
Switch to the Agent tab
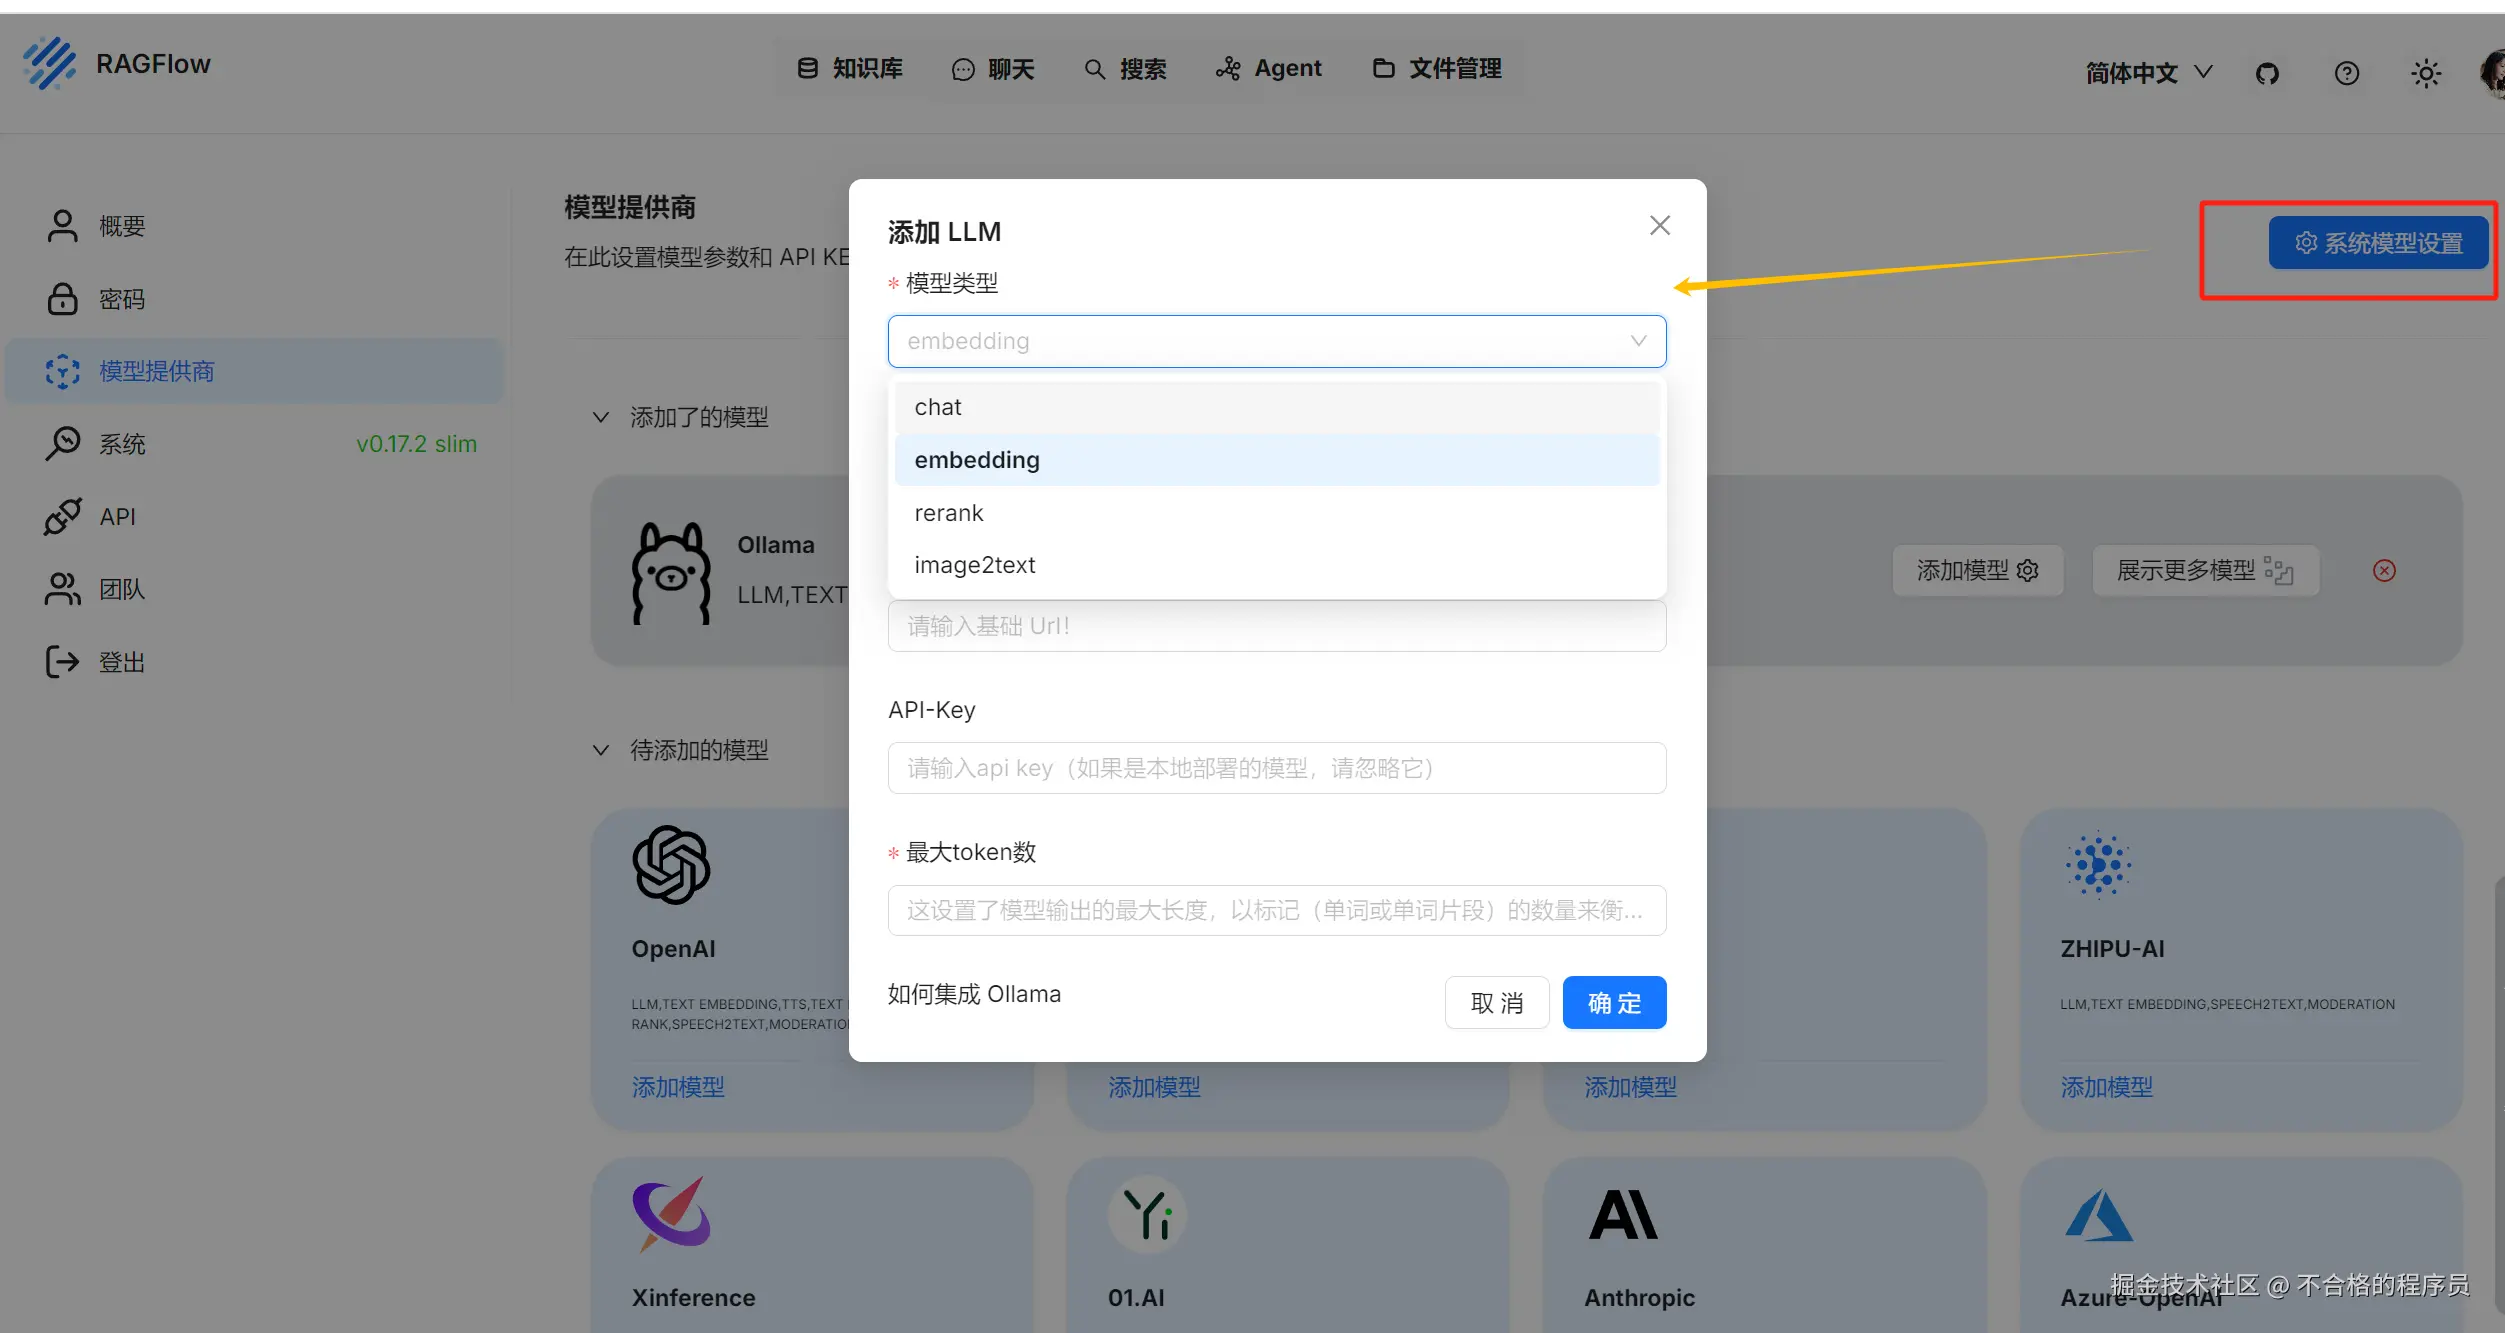1268,68
